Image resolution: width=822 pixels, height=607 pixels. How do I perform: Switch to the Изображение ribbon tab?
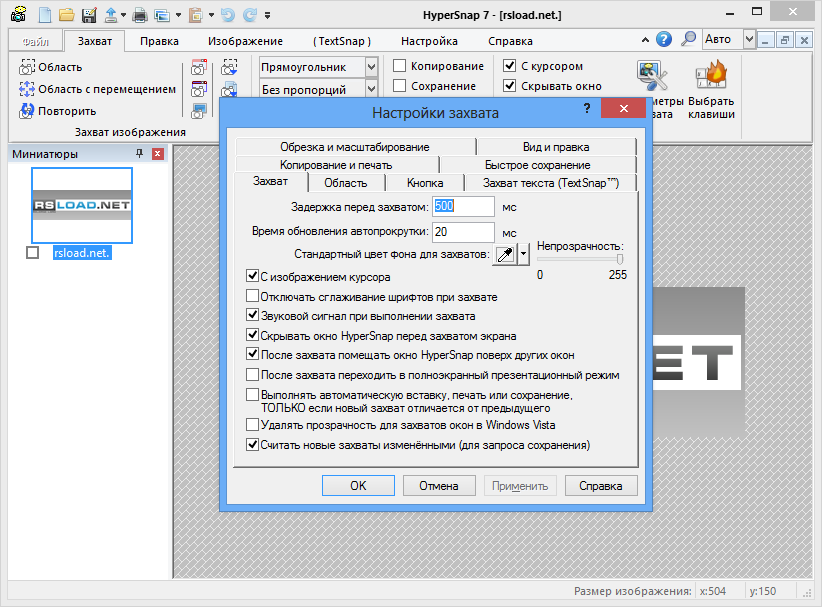tap(245, 41)
